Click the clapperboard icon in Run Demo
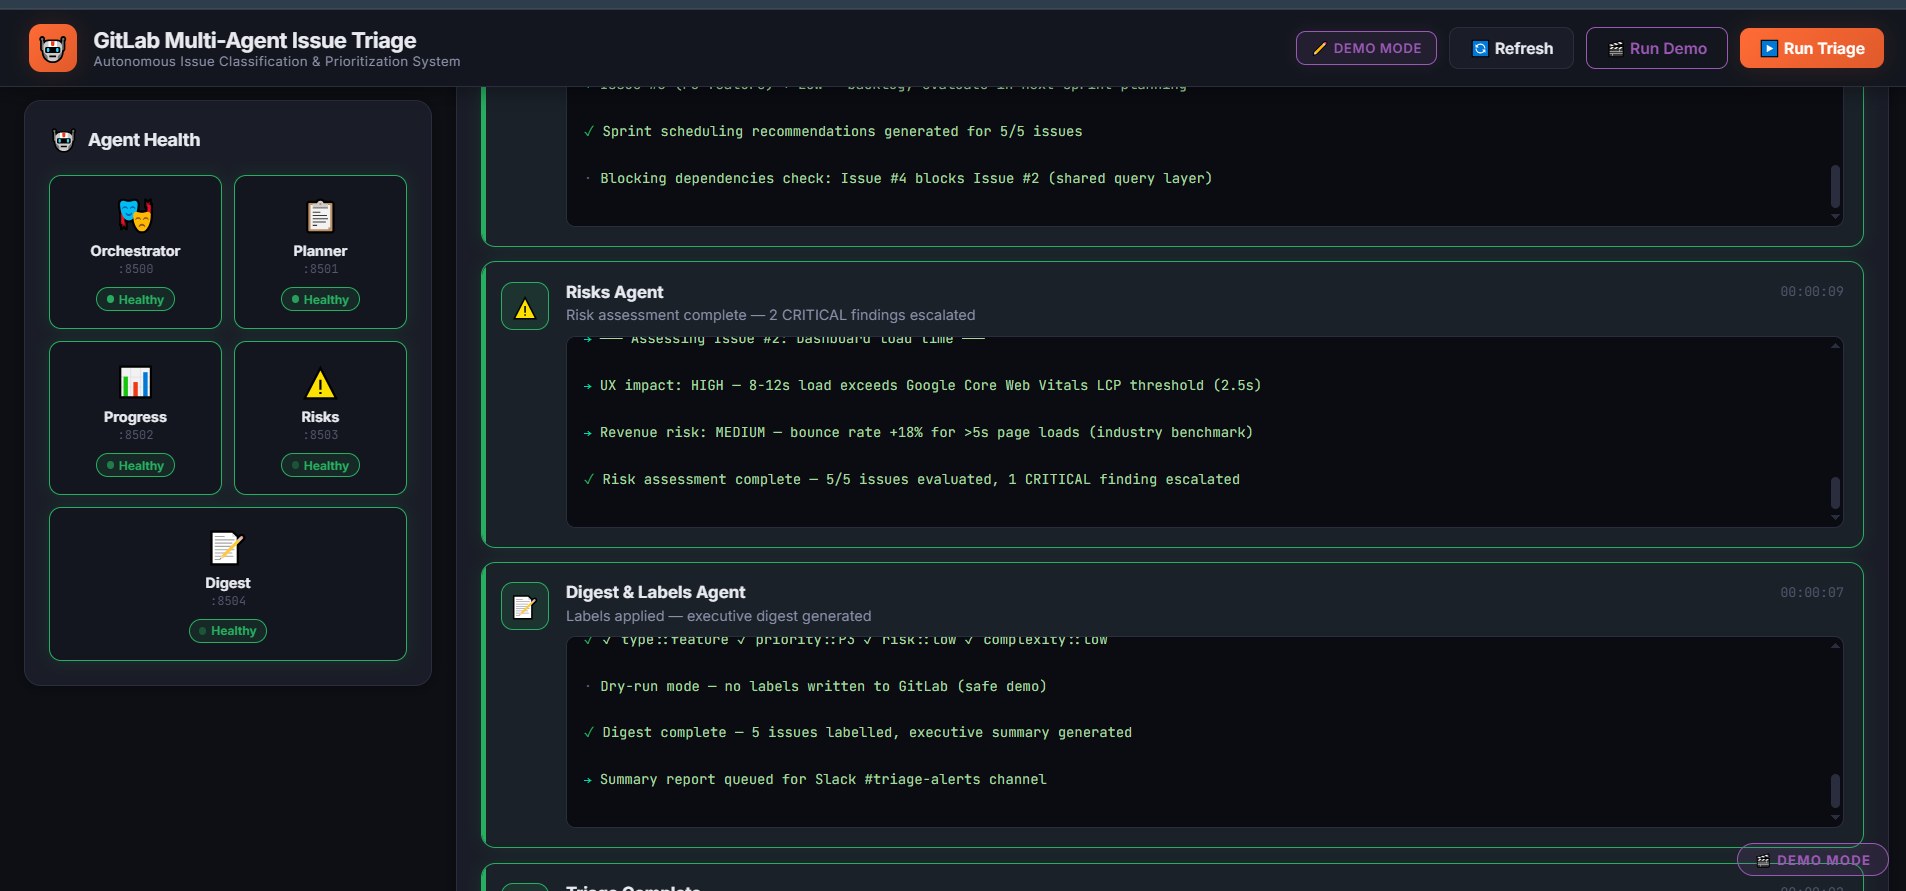1906x891 pixels. (1616, 48)
